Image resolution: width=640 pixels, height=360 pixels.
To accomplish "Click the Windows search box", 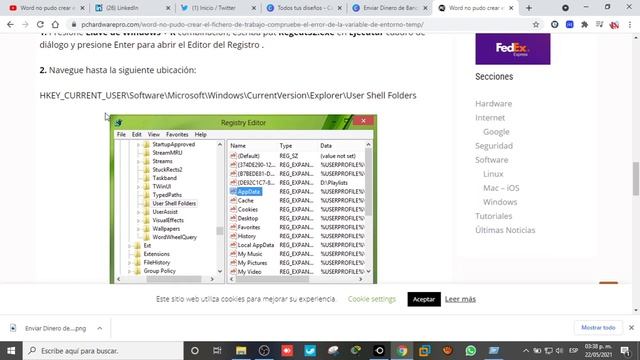I will pos(103,351).
